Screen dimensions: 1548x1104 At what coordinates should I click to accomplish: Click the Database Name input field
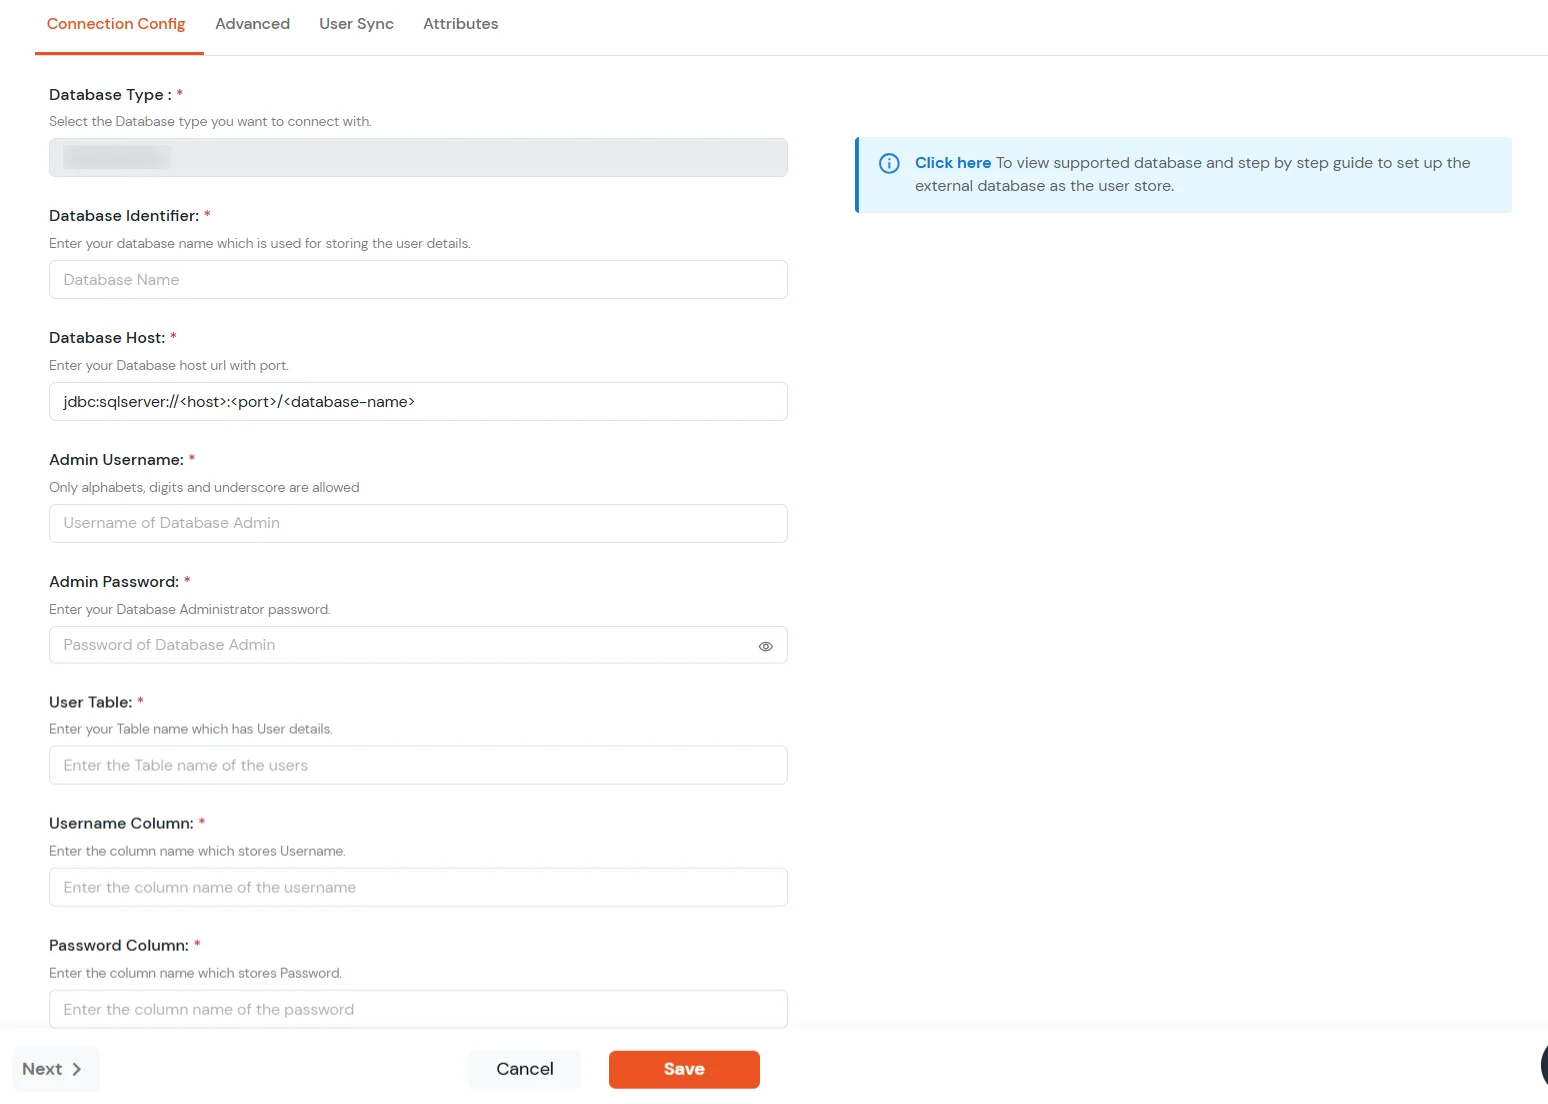(x=417, y=279)
